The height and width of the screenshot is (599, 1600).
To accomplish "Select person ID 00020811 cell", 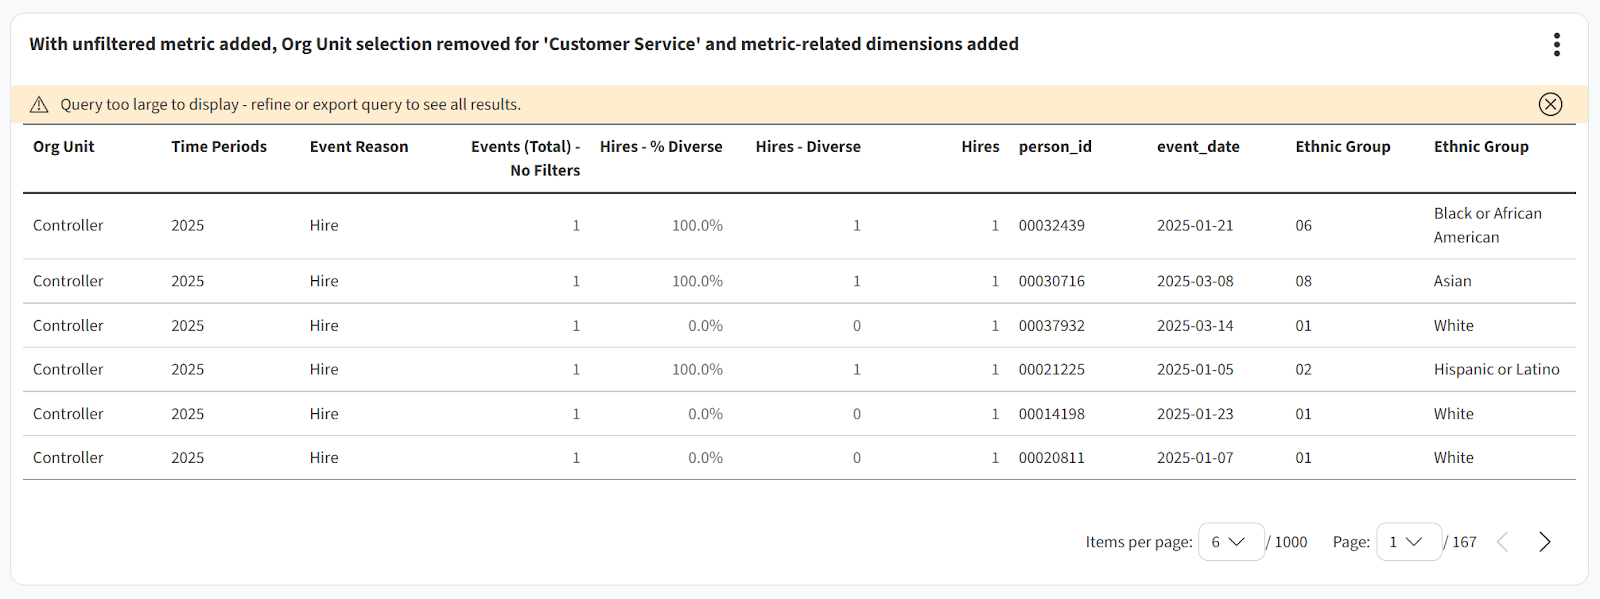I will (1052, 458).
